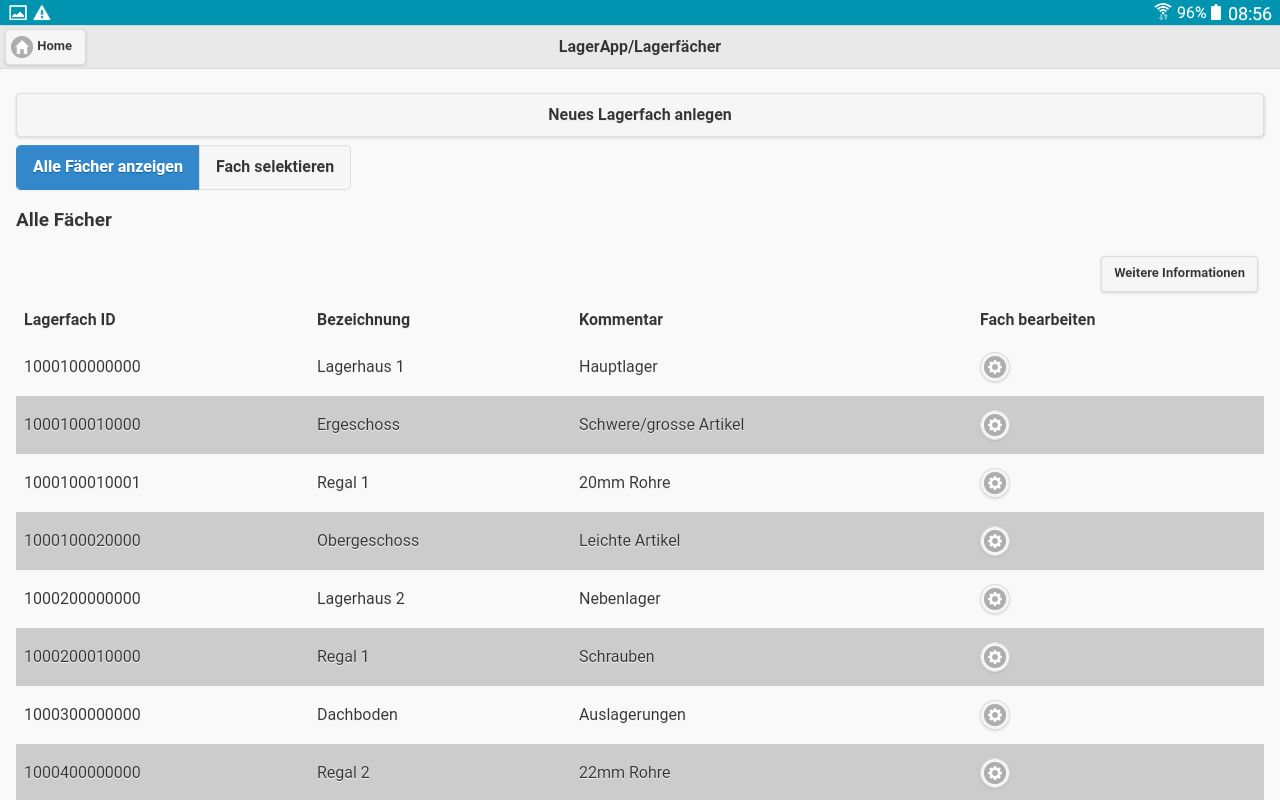Switch to Alle Fächer anzeigen tab
This screenshot has height=800, width=1280.
pos(108,167)
